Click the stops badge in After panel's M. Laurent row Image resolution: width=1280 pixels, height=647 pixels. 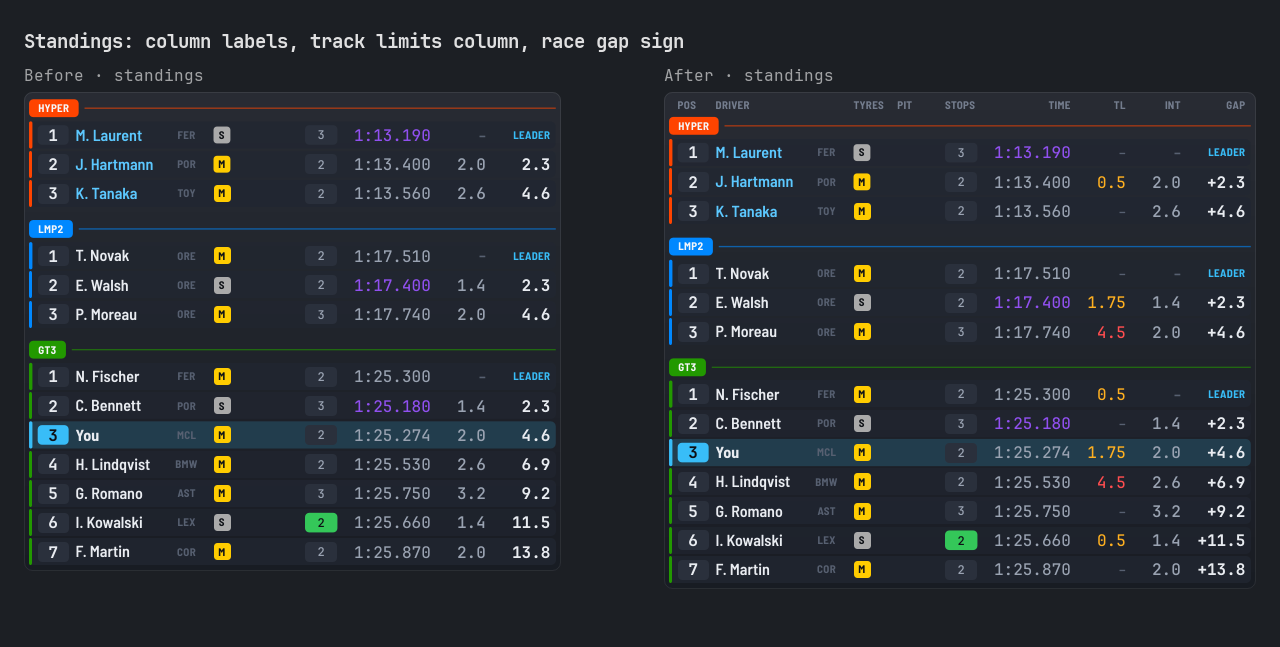coord(961,153)
